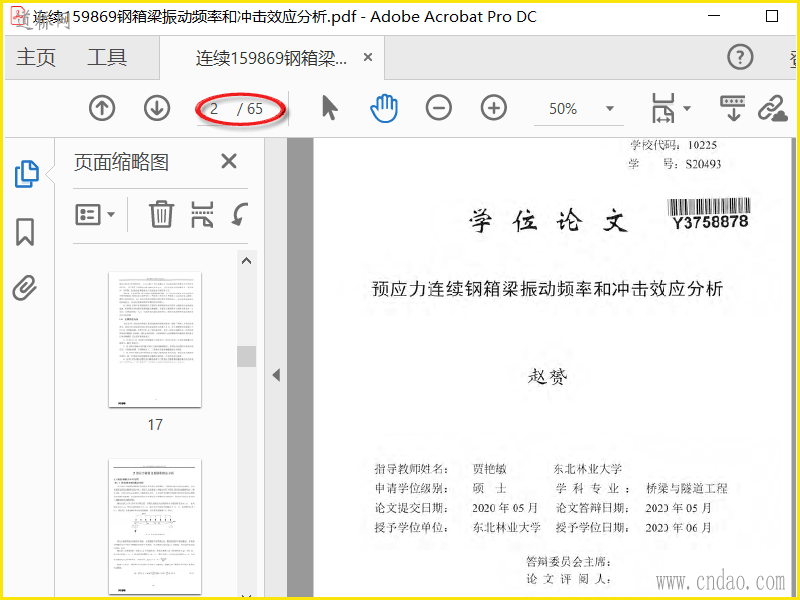Zoom in with the plus button
Screen dimensions: 800x600
(493, 108)
